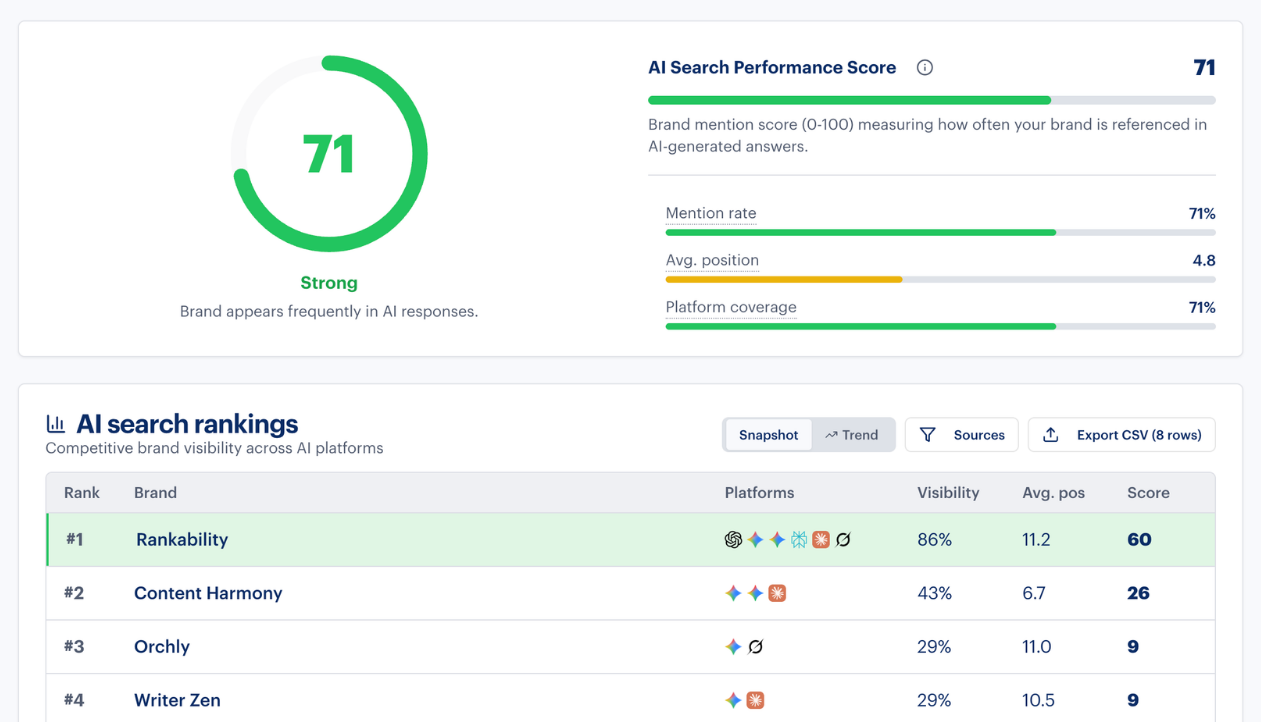Click the upload icon on Export CSV button
1261x722 pixels.
1050,435
